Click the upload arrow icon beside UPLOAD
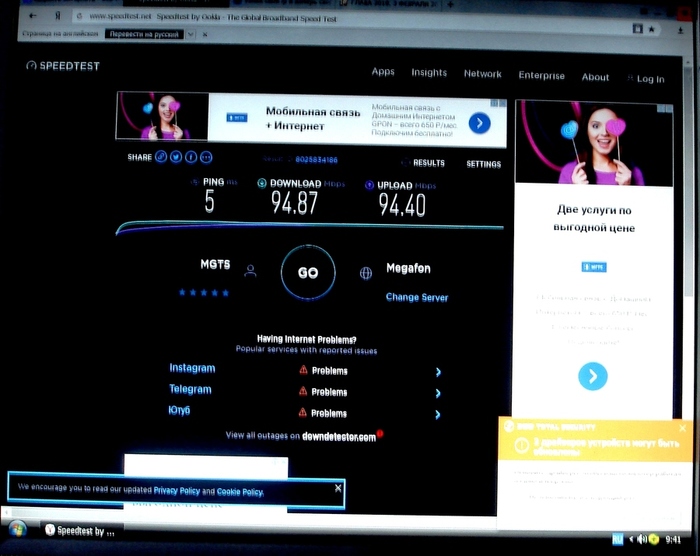This screenshot has width=700, height=556. coord(370,185)
